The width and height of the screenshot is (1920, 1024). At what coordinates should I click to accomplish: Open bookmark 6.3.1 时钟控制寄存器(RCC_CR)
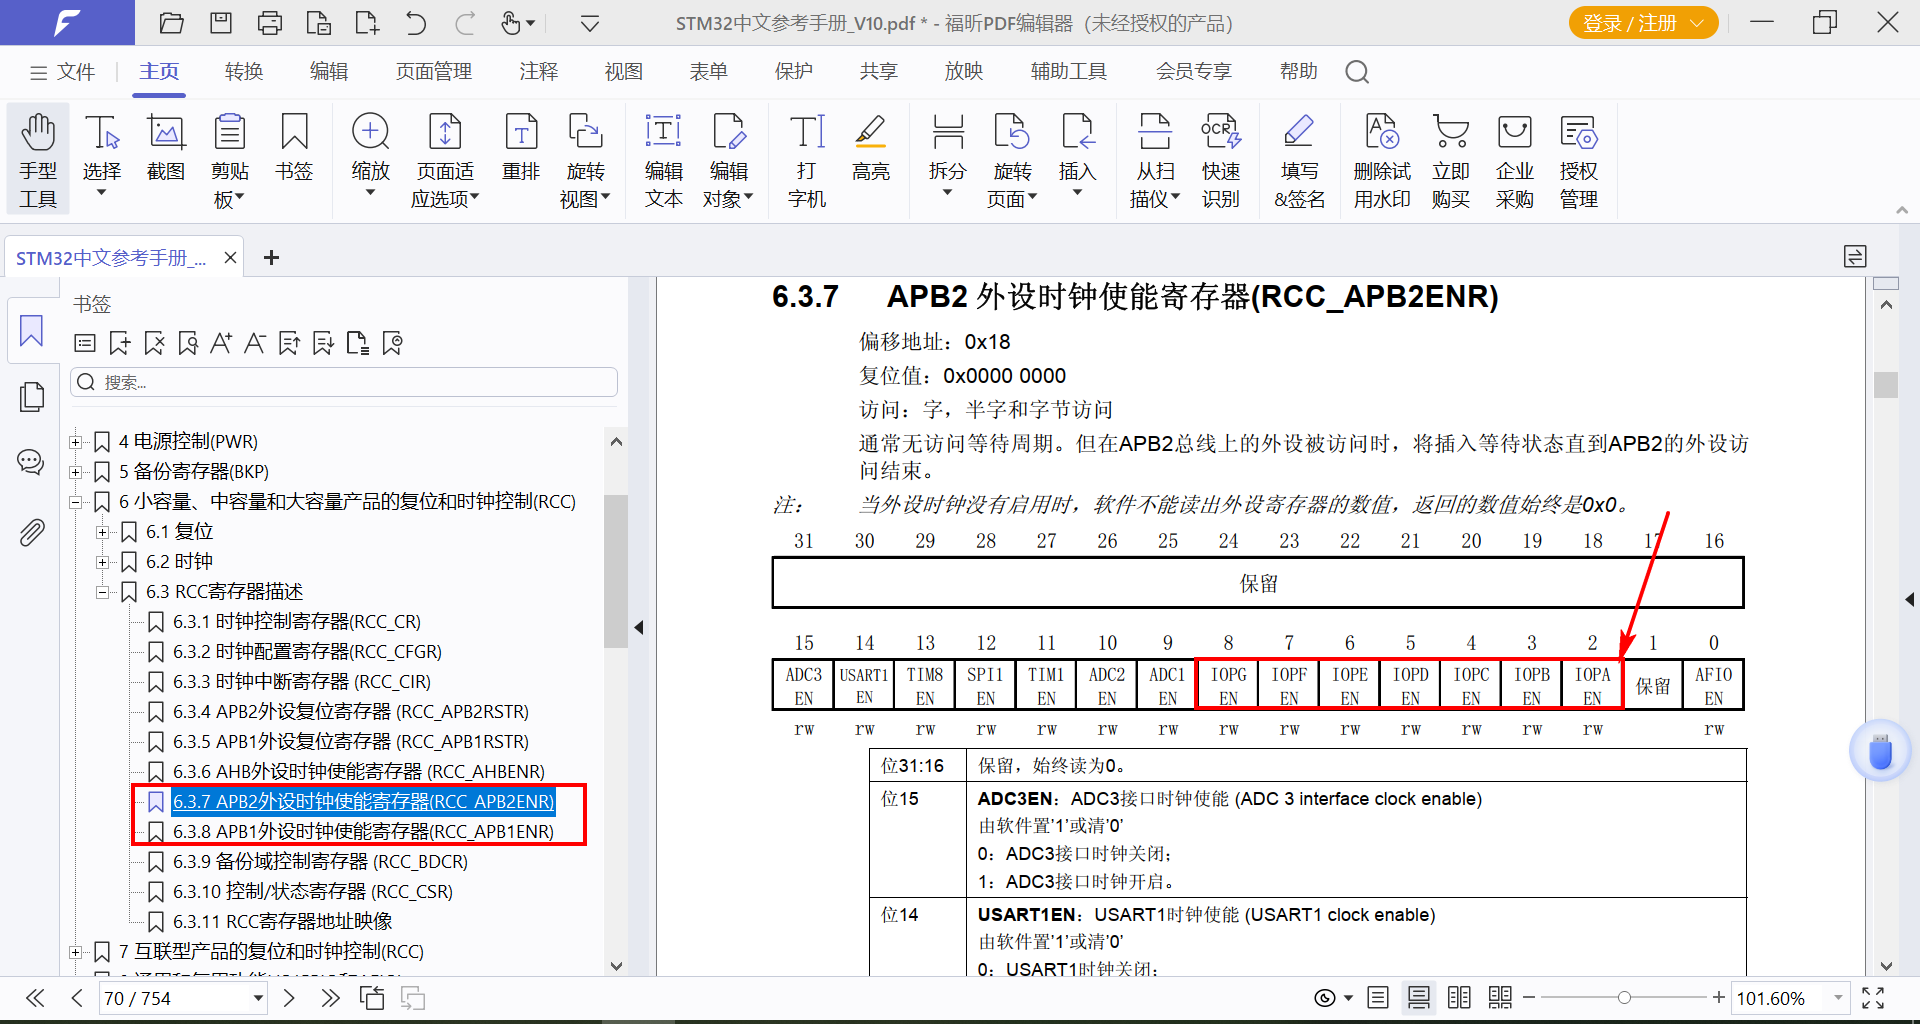click(297, 621)
